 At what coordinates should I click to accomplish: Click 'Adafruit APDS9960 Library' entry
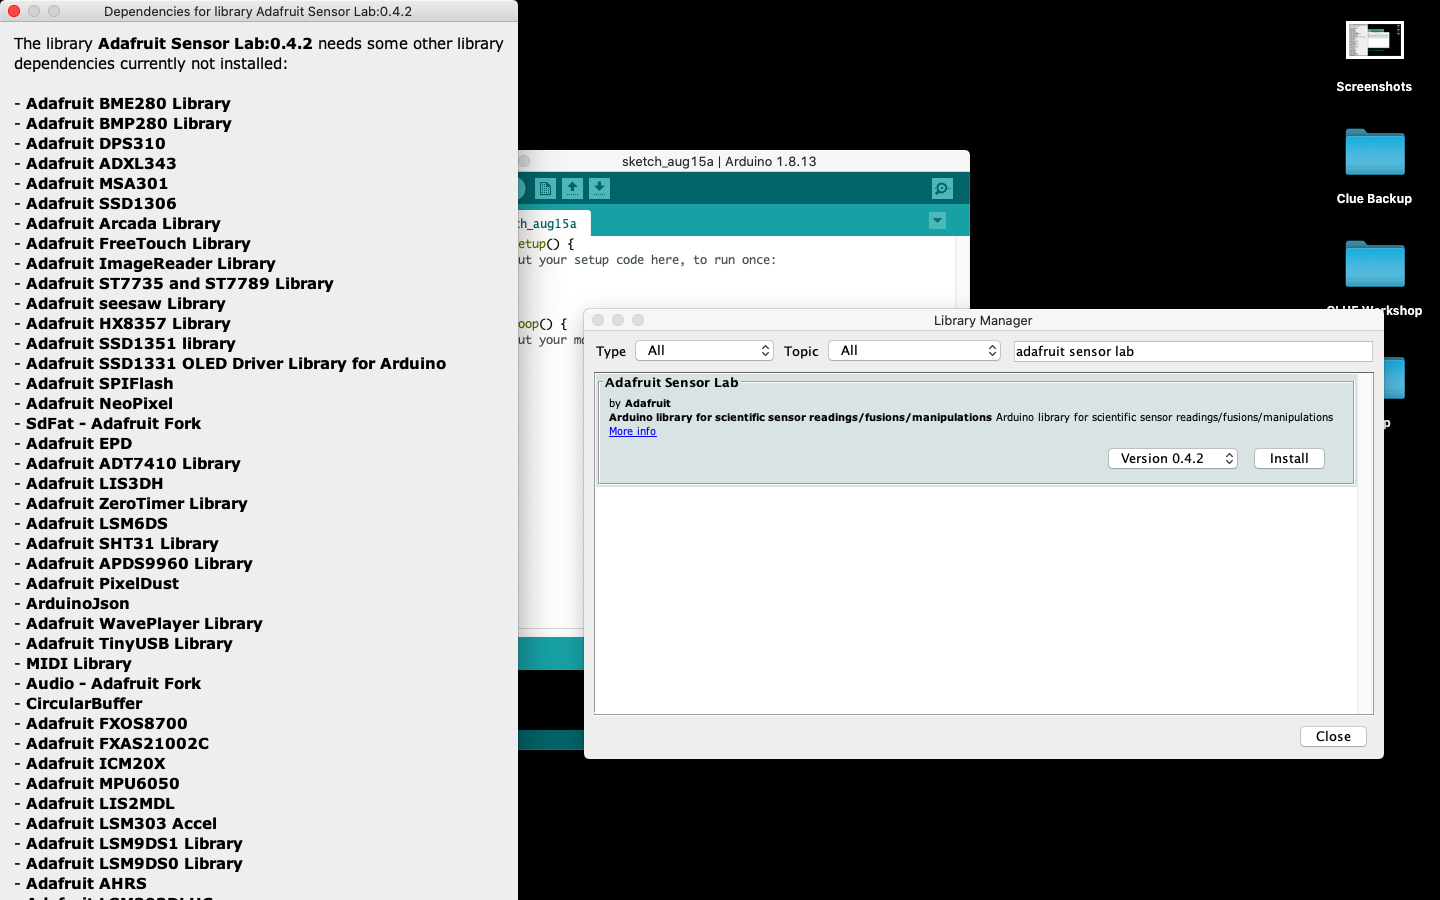(139, 563)
